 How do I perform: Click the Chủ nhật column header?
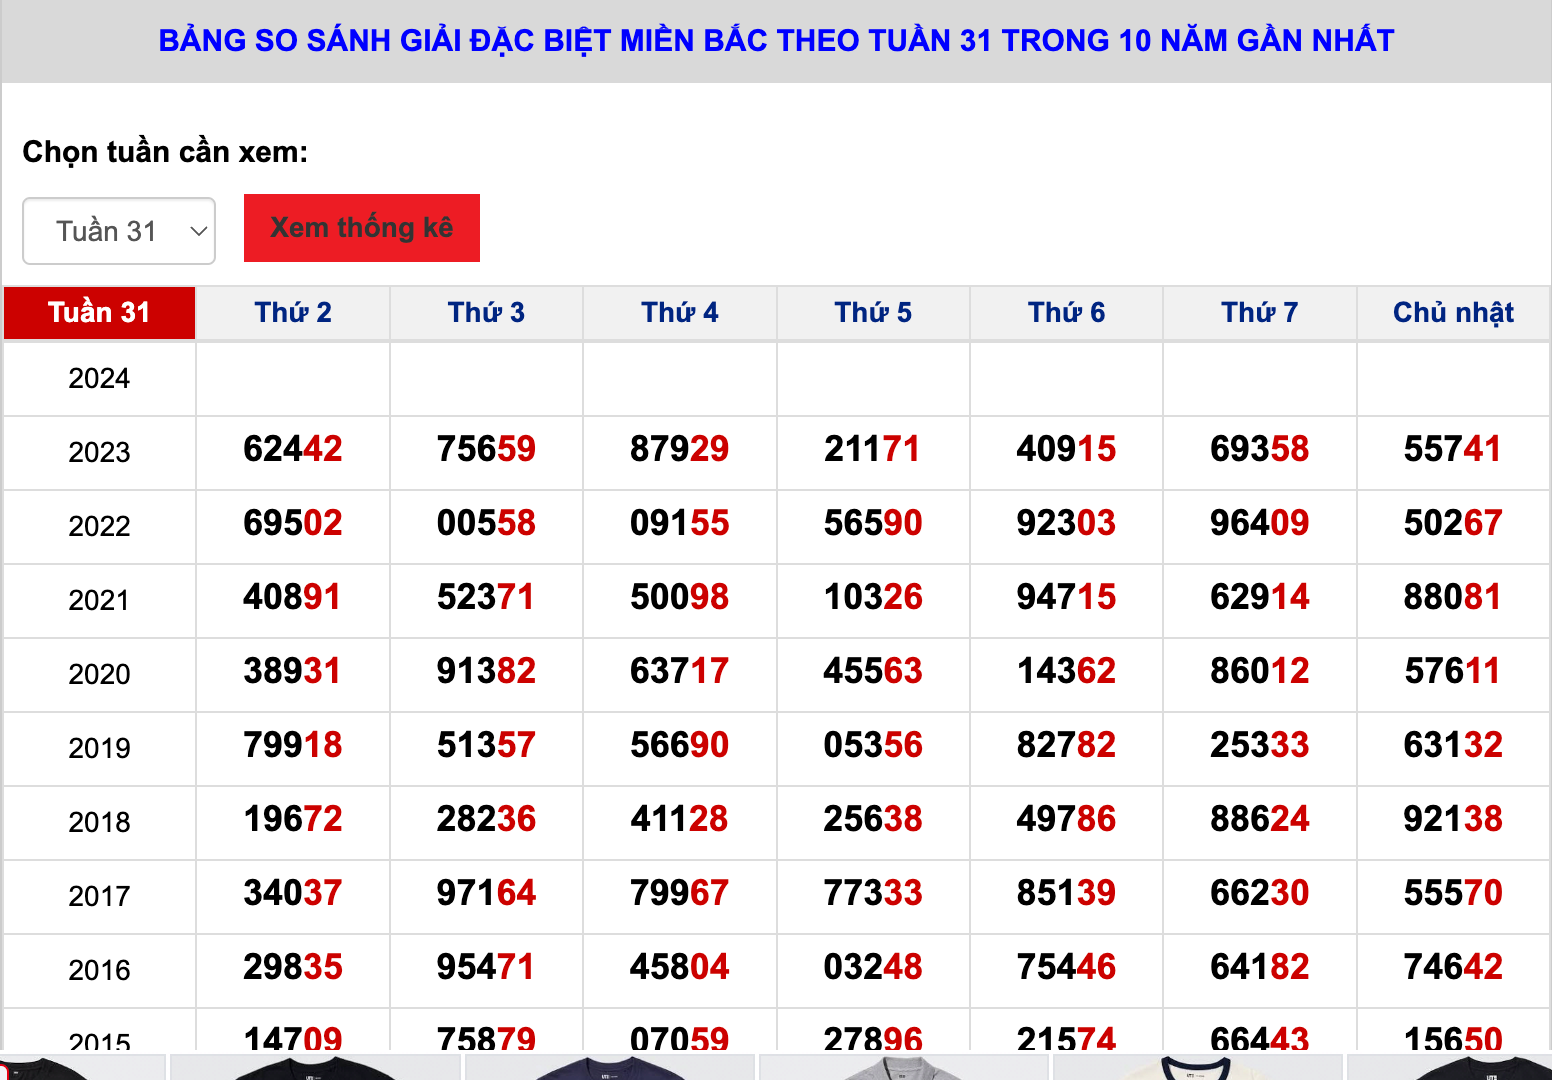pos(1453,313)
